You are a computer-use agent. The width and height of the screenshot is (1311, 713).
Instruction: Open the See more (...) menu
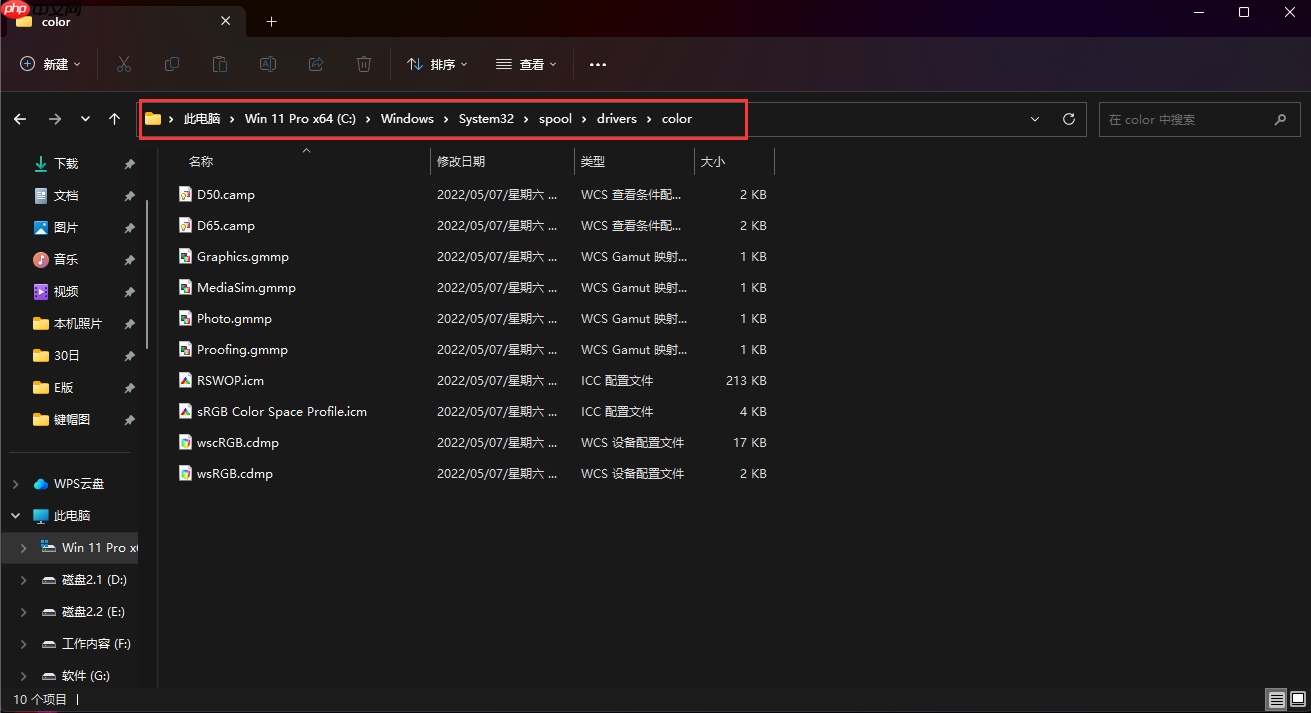[598, 64]
